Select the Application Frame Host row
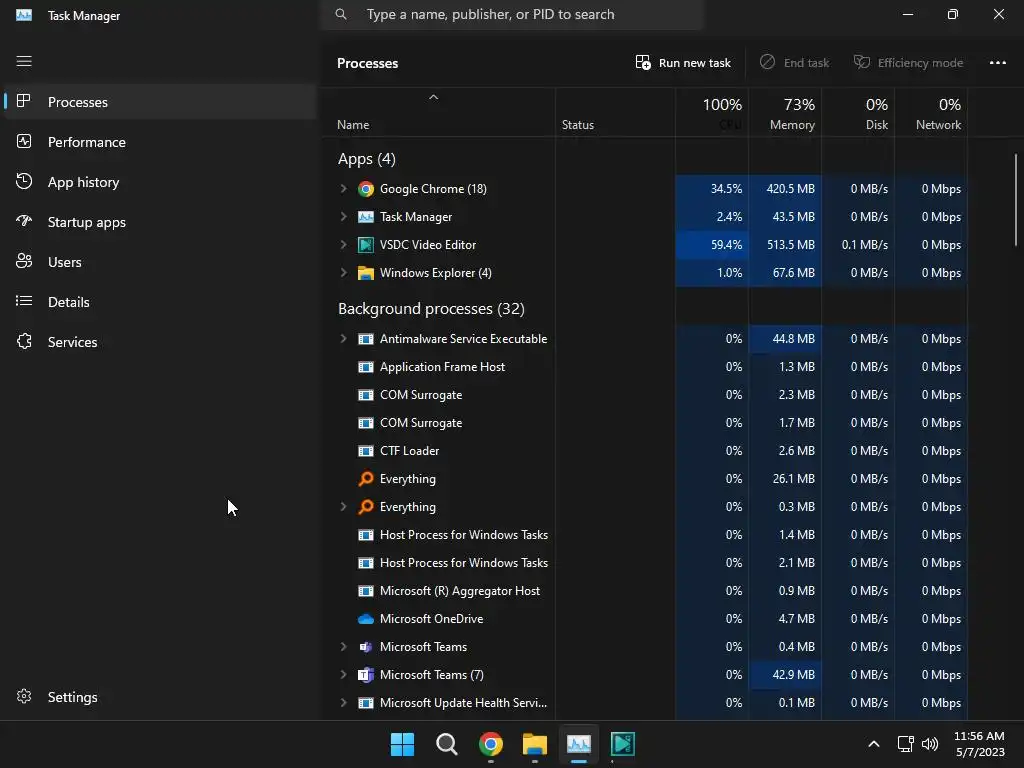Image resolution: width=1024 pixels, height=768 pixels. point(645,367)
